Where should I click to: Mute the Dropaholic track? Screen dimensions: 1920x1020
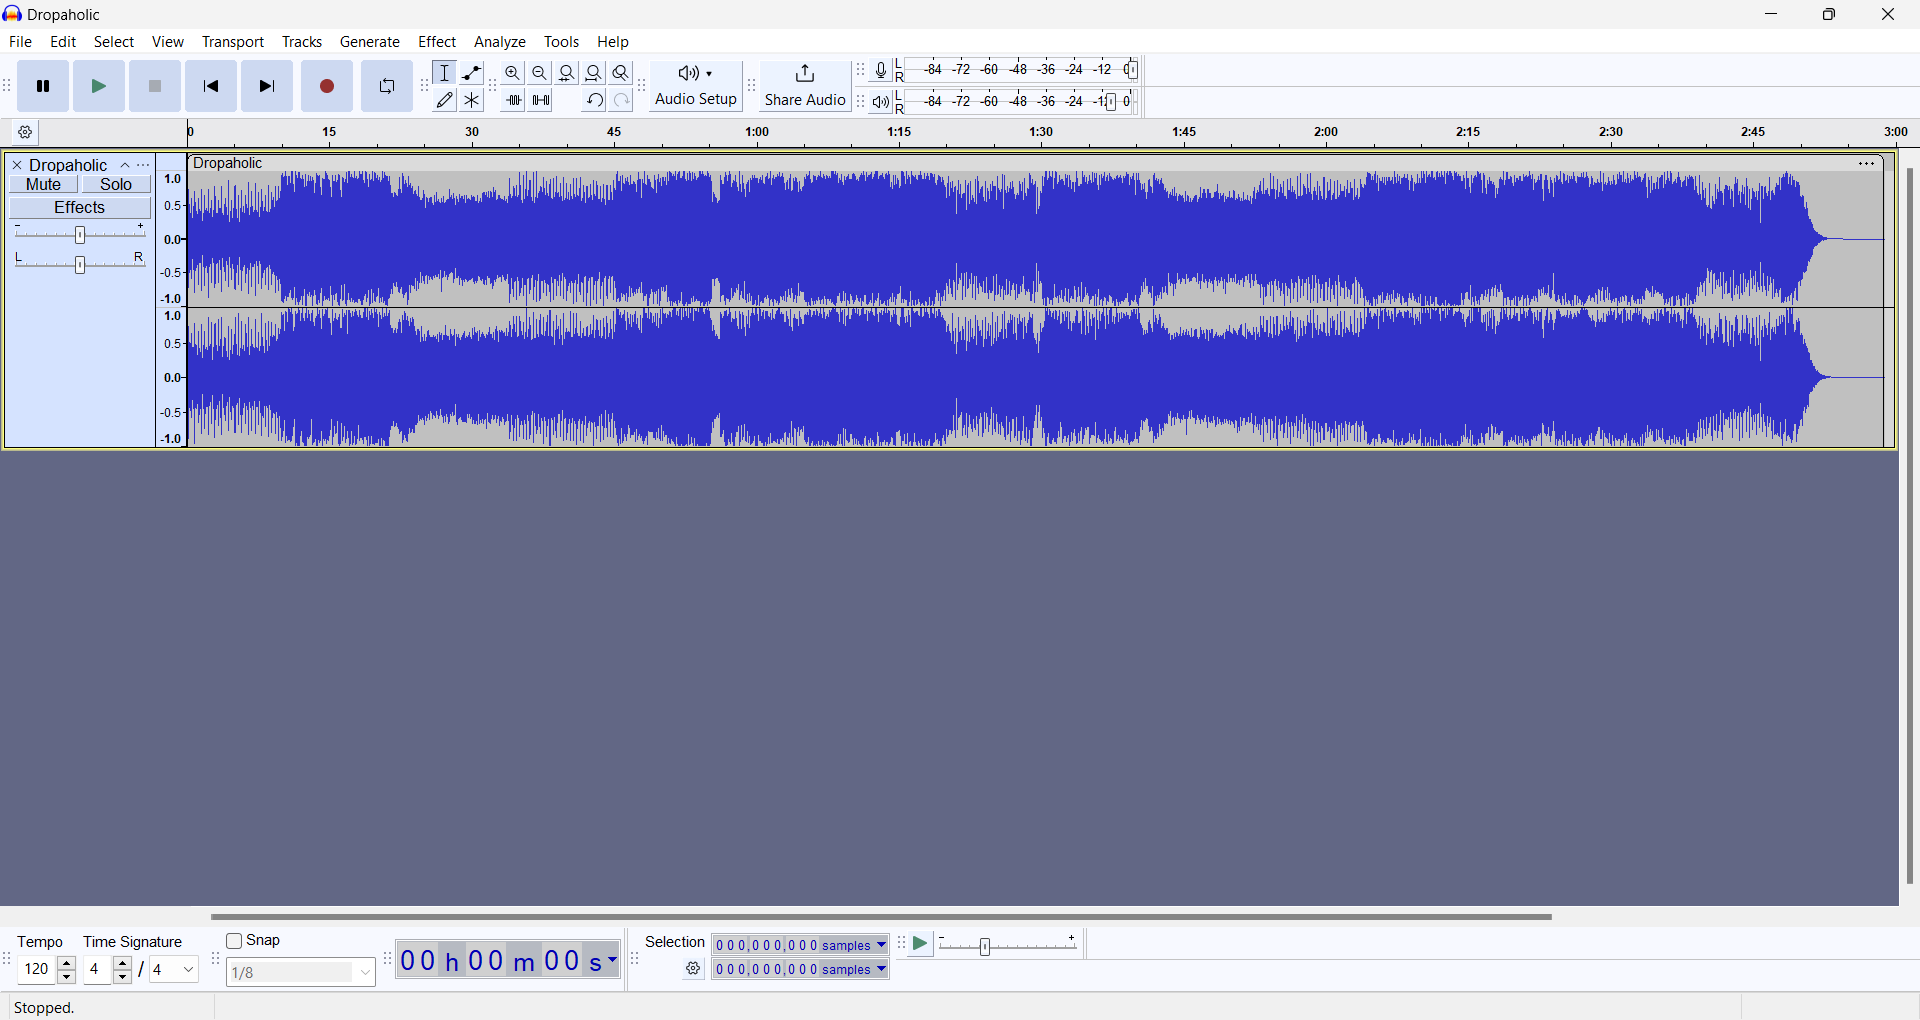[44, 185]
